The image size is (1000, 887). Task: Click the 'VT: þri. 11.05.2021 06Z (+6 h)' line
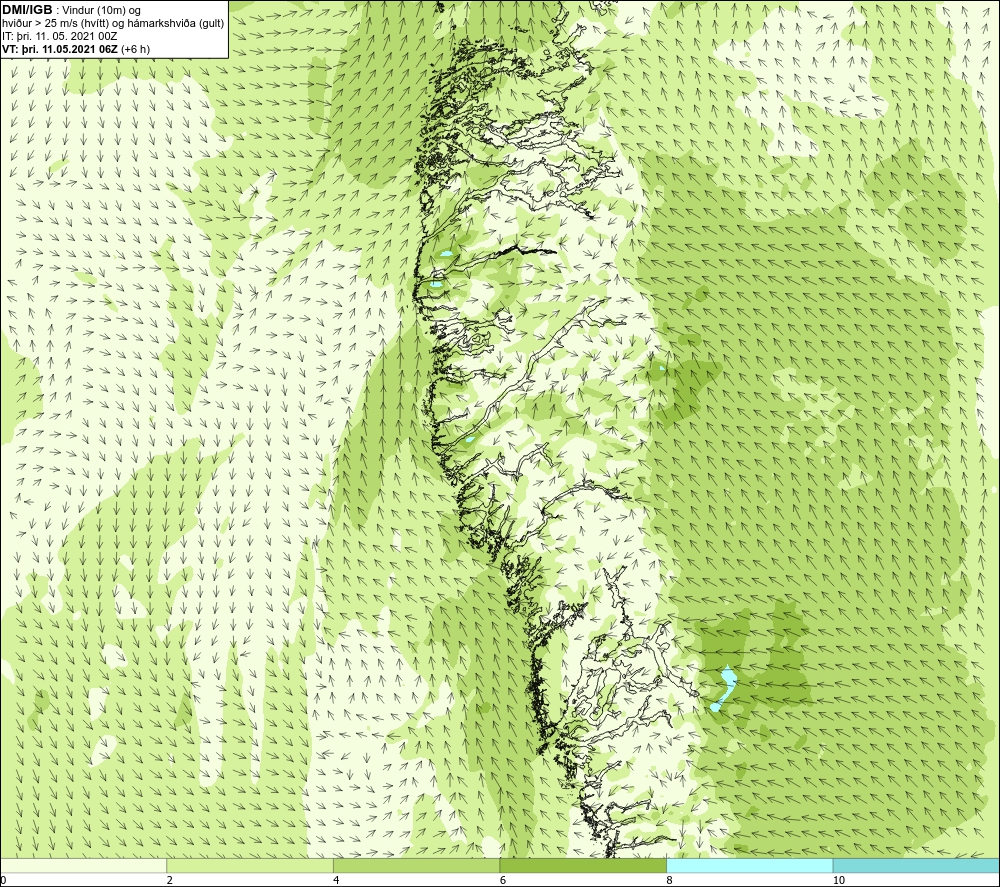click(x=76, y=48)
